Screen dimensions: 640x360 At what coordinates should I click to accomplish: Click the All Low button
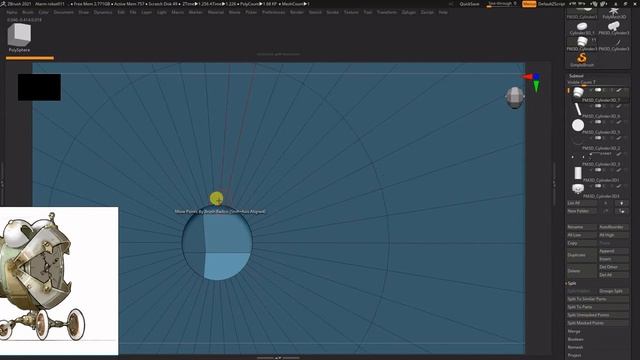point(582,235)
